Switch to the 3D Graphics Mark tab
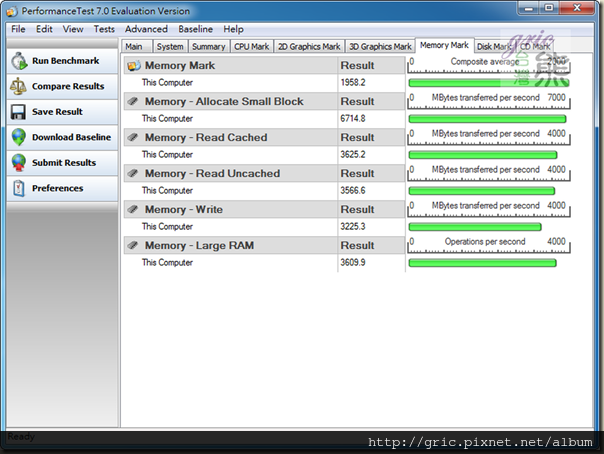 380,47
